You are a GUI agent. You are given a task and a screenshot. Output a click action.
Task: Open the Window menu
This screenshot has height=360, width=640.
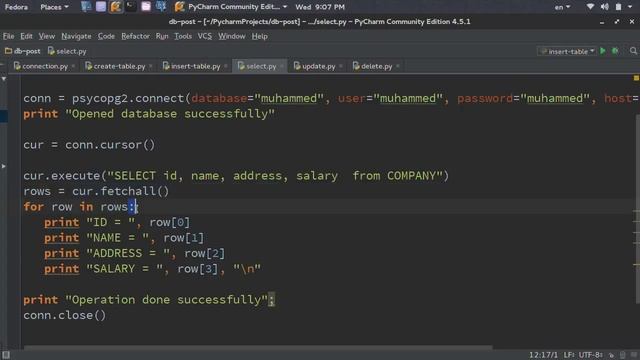coord(231,36)
